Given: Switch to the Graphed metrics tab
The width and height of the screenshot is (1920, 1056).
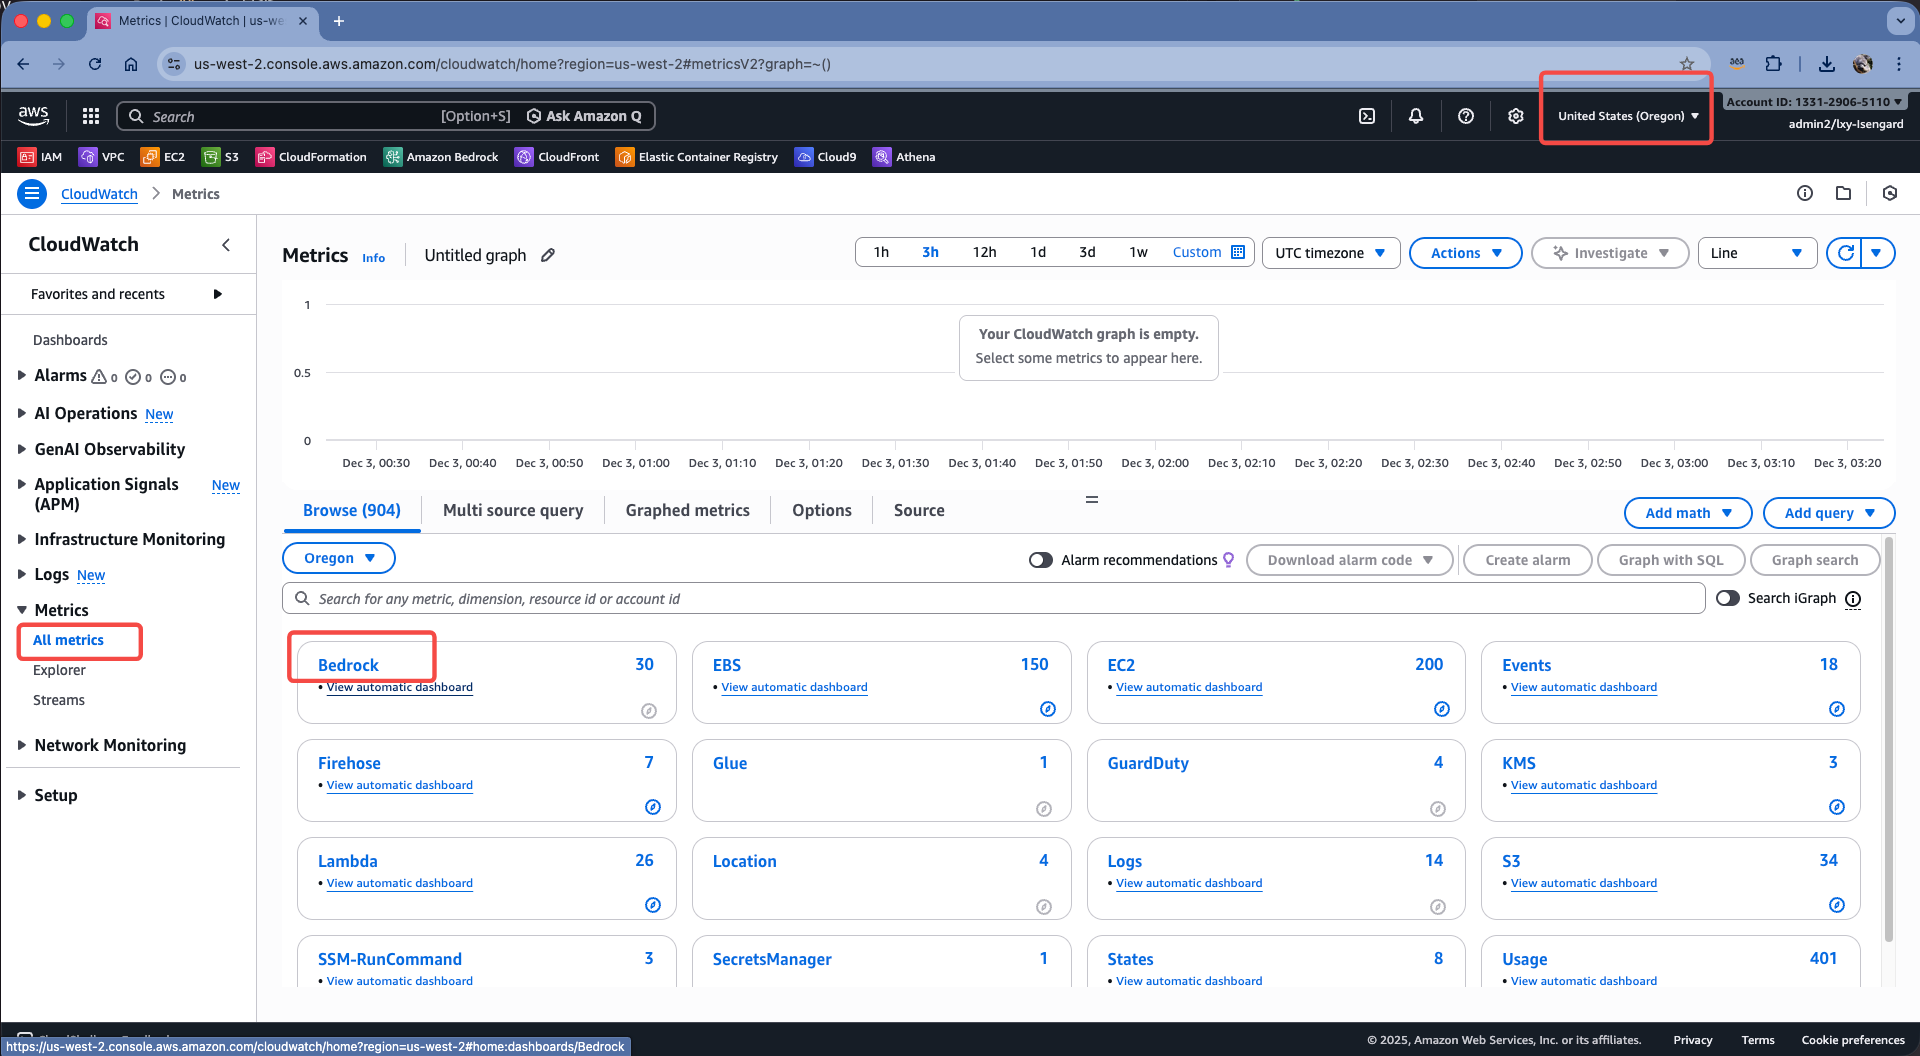Looking at the screenshot, I should coord(687,510).
